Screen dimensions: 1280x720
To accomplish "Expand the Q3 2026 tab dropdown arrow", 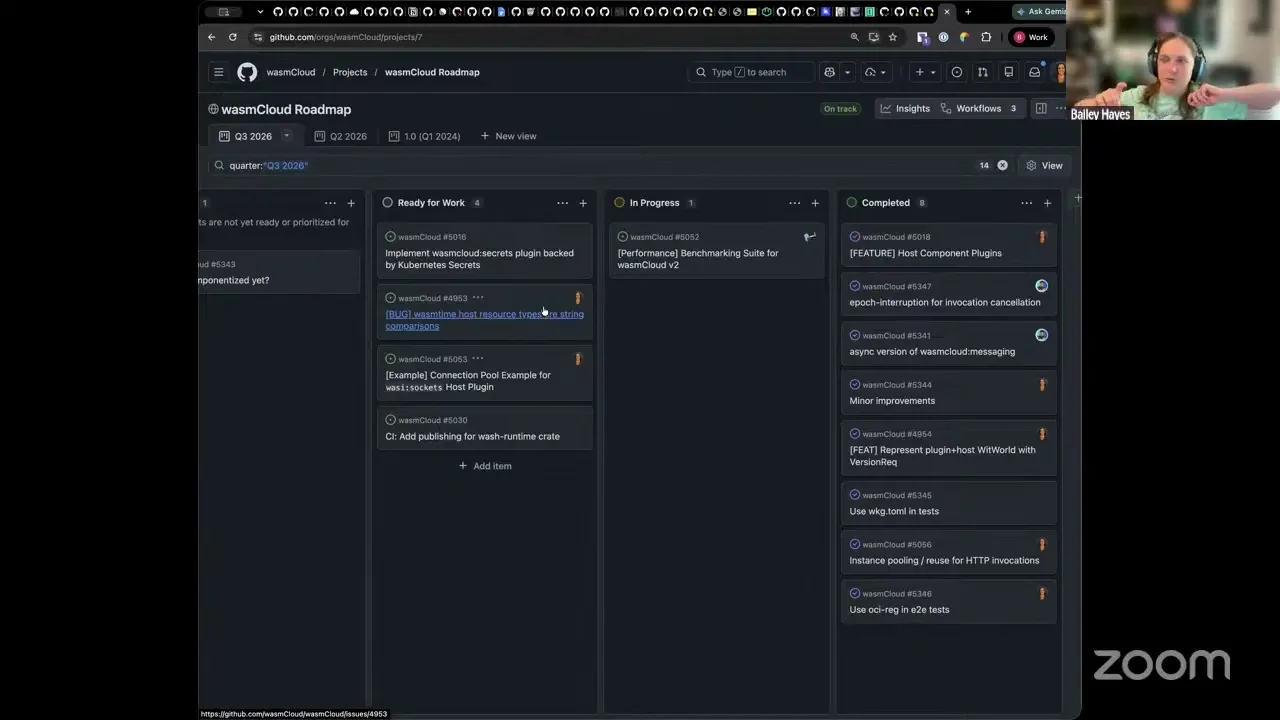I will click(286, 136).
